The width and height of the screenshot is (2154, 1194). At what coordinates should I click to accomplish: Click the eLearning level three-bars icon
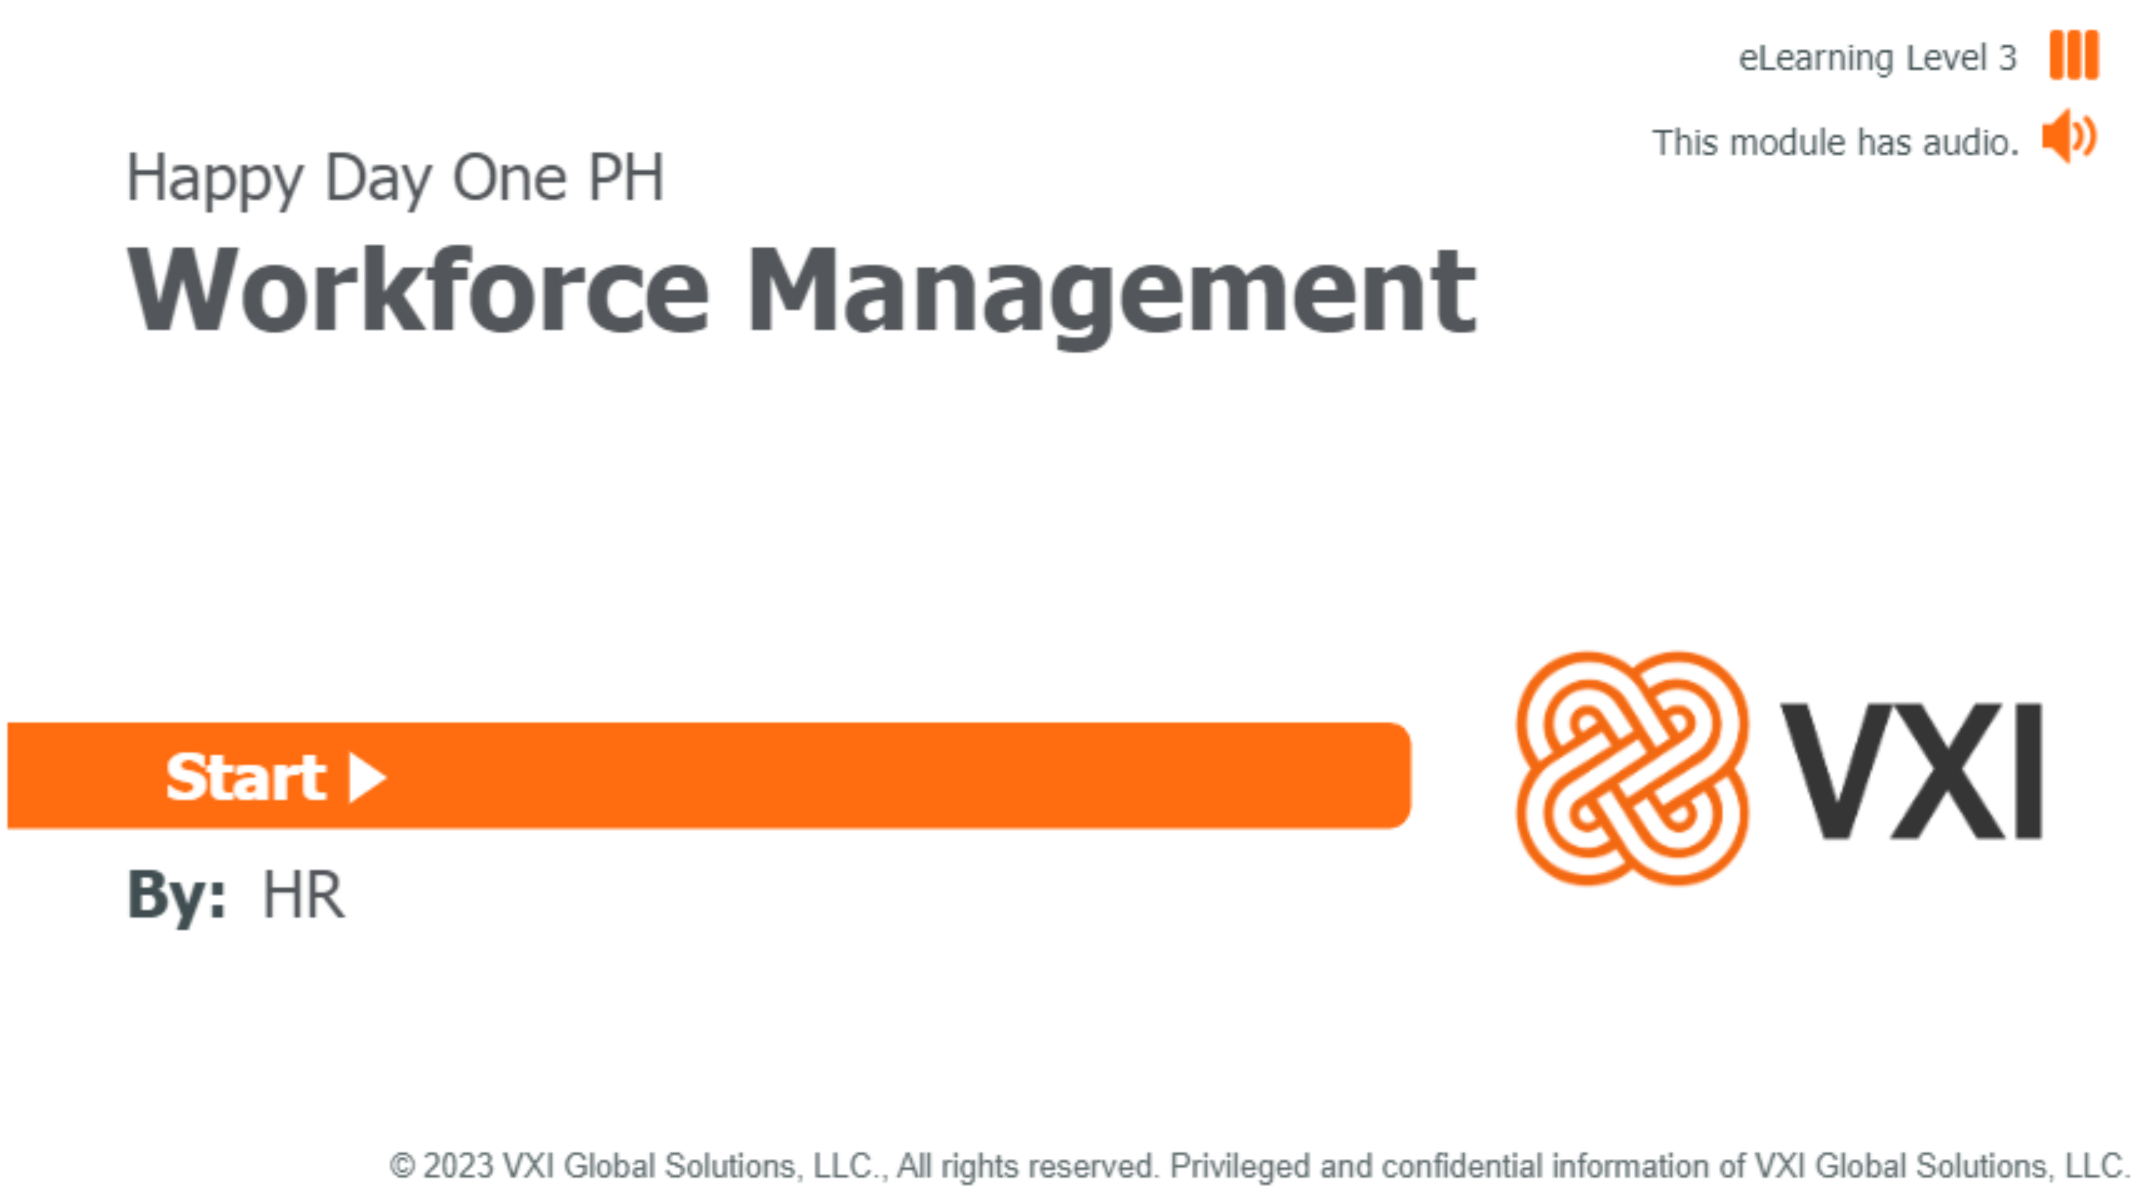tap(2074, 54)
